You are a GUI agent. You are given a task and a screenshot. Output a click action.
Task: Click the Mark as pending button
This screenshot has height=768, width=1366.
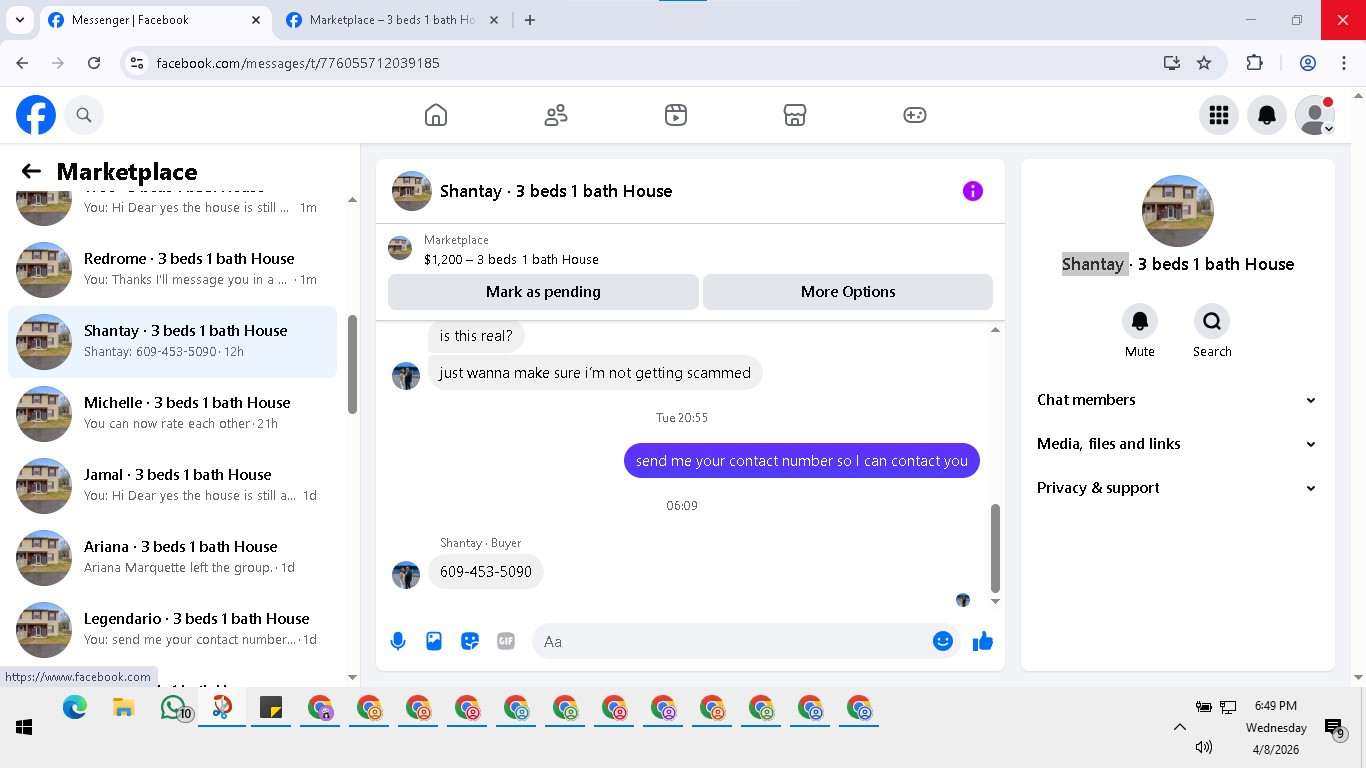tap(543, 292)
